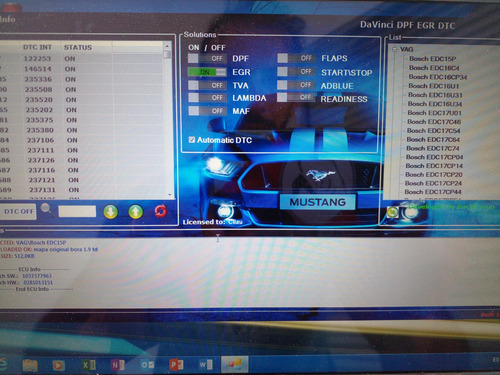
Task: Select Bosch EDC17C74 in the list
Action: pos(433,148)
